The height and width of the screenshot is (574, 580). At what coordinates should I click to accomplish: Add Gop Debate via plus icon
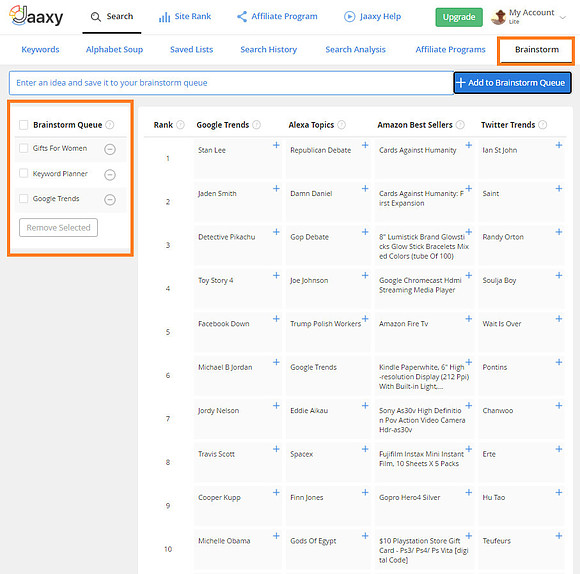tap(365, 232)
